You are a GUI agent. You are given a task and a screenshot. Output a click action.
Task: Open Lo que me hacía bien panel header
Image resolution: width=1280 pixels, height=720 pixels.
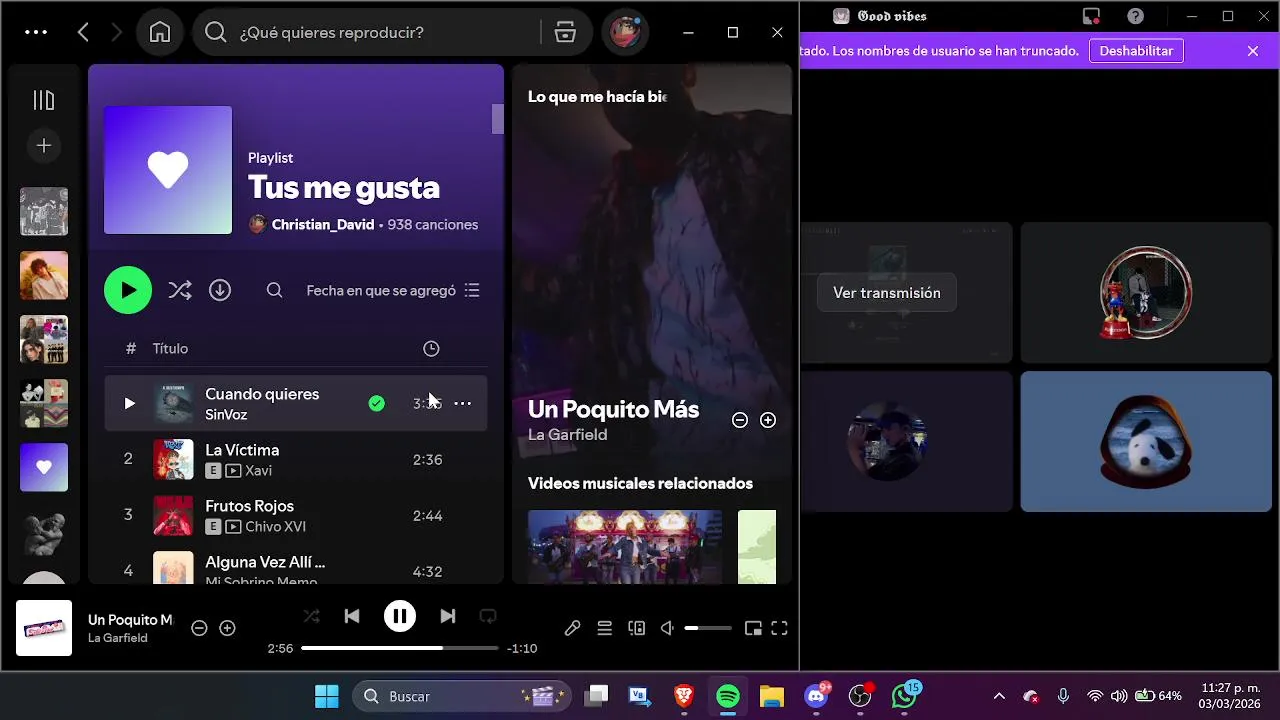[597, 97]
